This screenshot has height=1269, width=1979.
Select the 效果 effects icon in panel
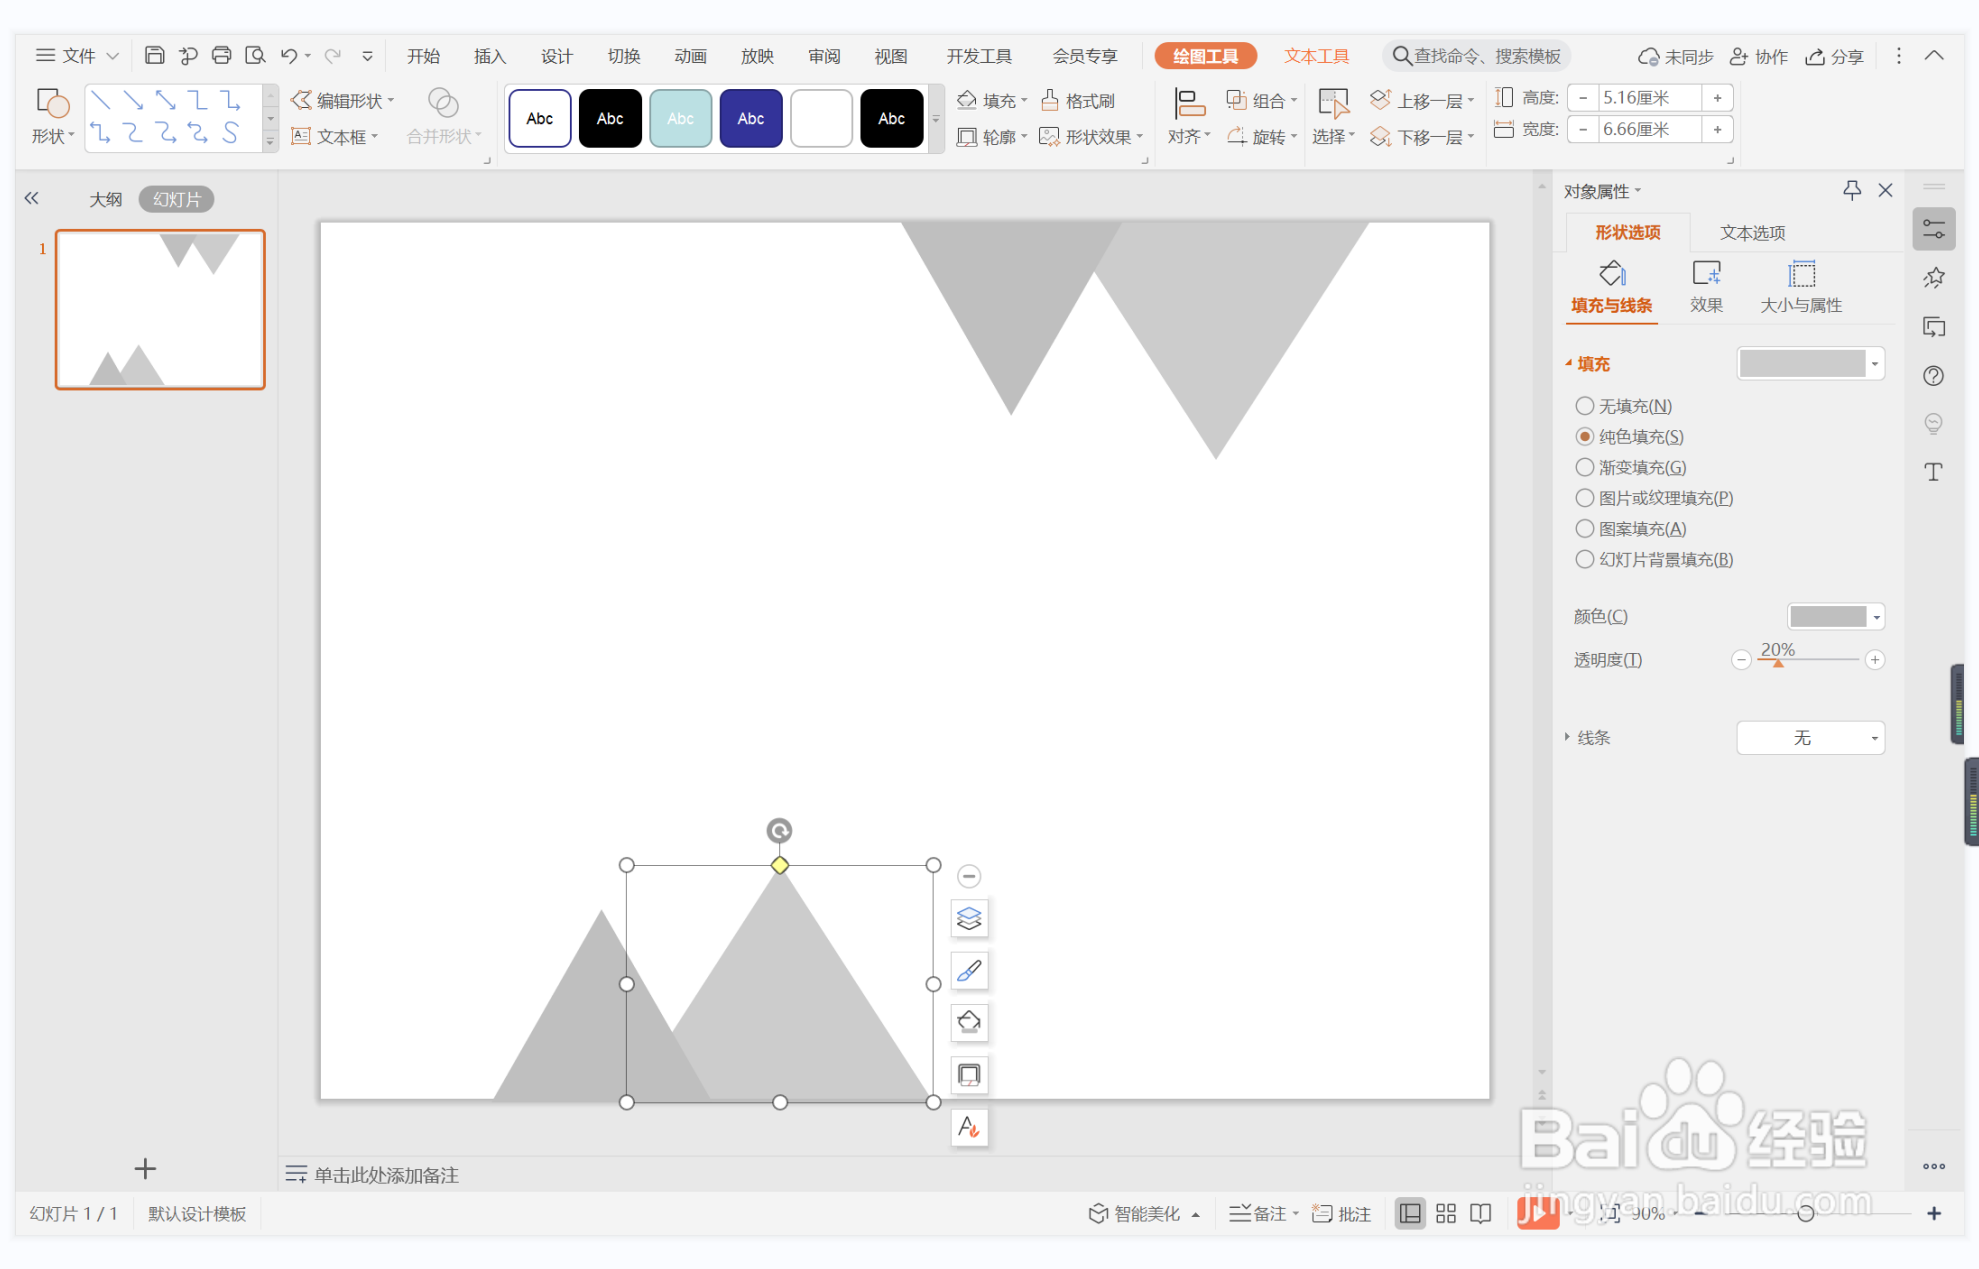point(1706,274)
